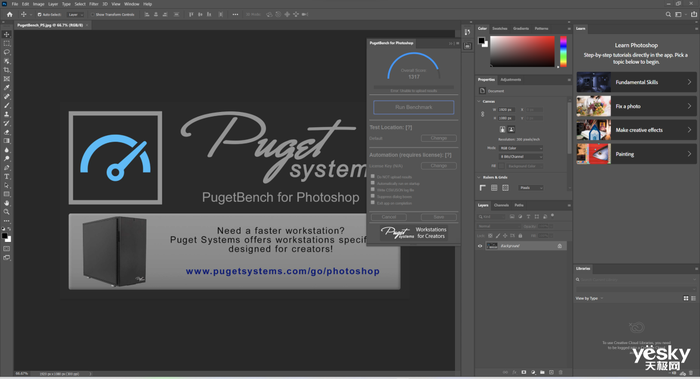700x379 pixels.
Task: Select the Move tool
Action: 7,34
